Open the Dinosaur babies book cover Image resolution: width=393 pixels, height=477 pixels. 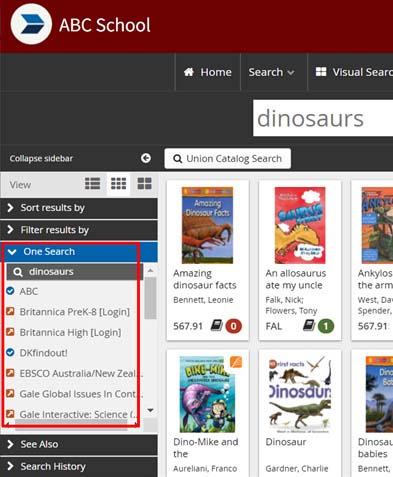click(x=379, y=394)
